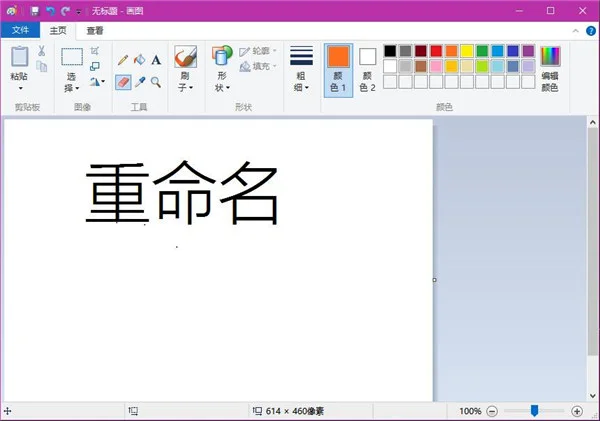Open the Quick Access Toolbar customize arrow
The height and width of the screenshot is (421, 600).
[x=79, y=12]
